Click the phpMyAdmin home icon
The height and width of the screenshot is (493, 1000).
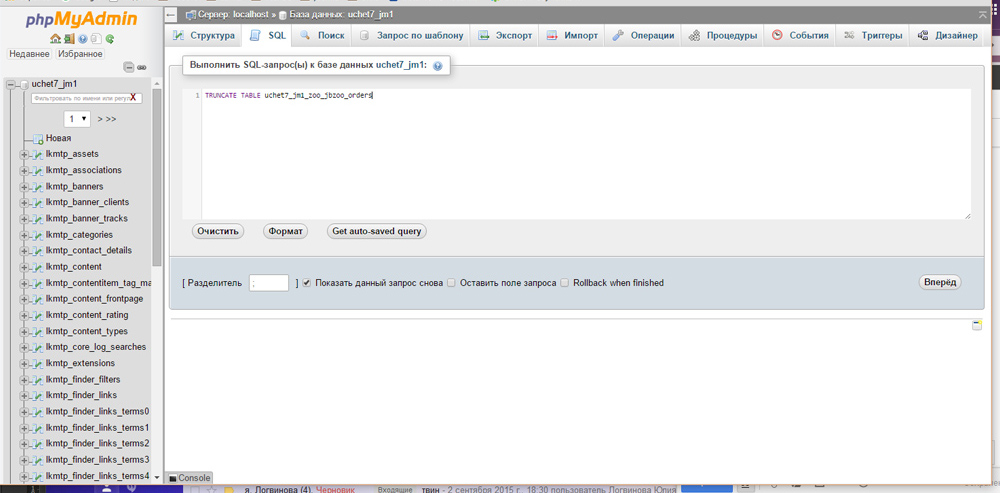point(56,39)
